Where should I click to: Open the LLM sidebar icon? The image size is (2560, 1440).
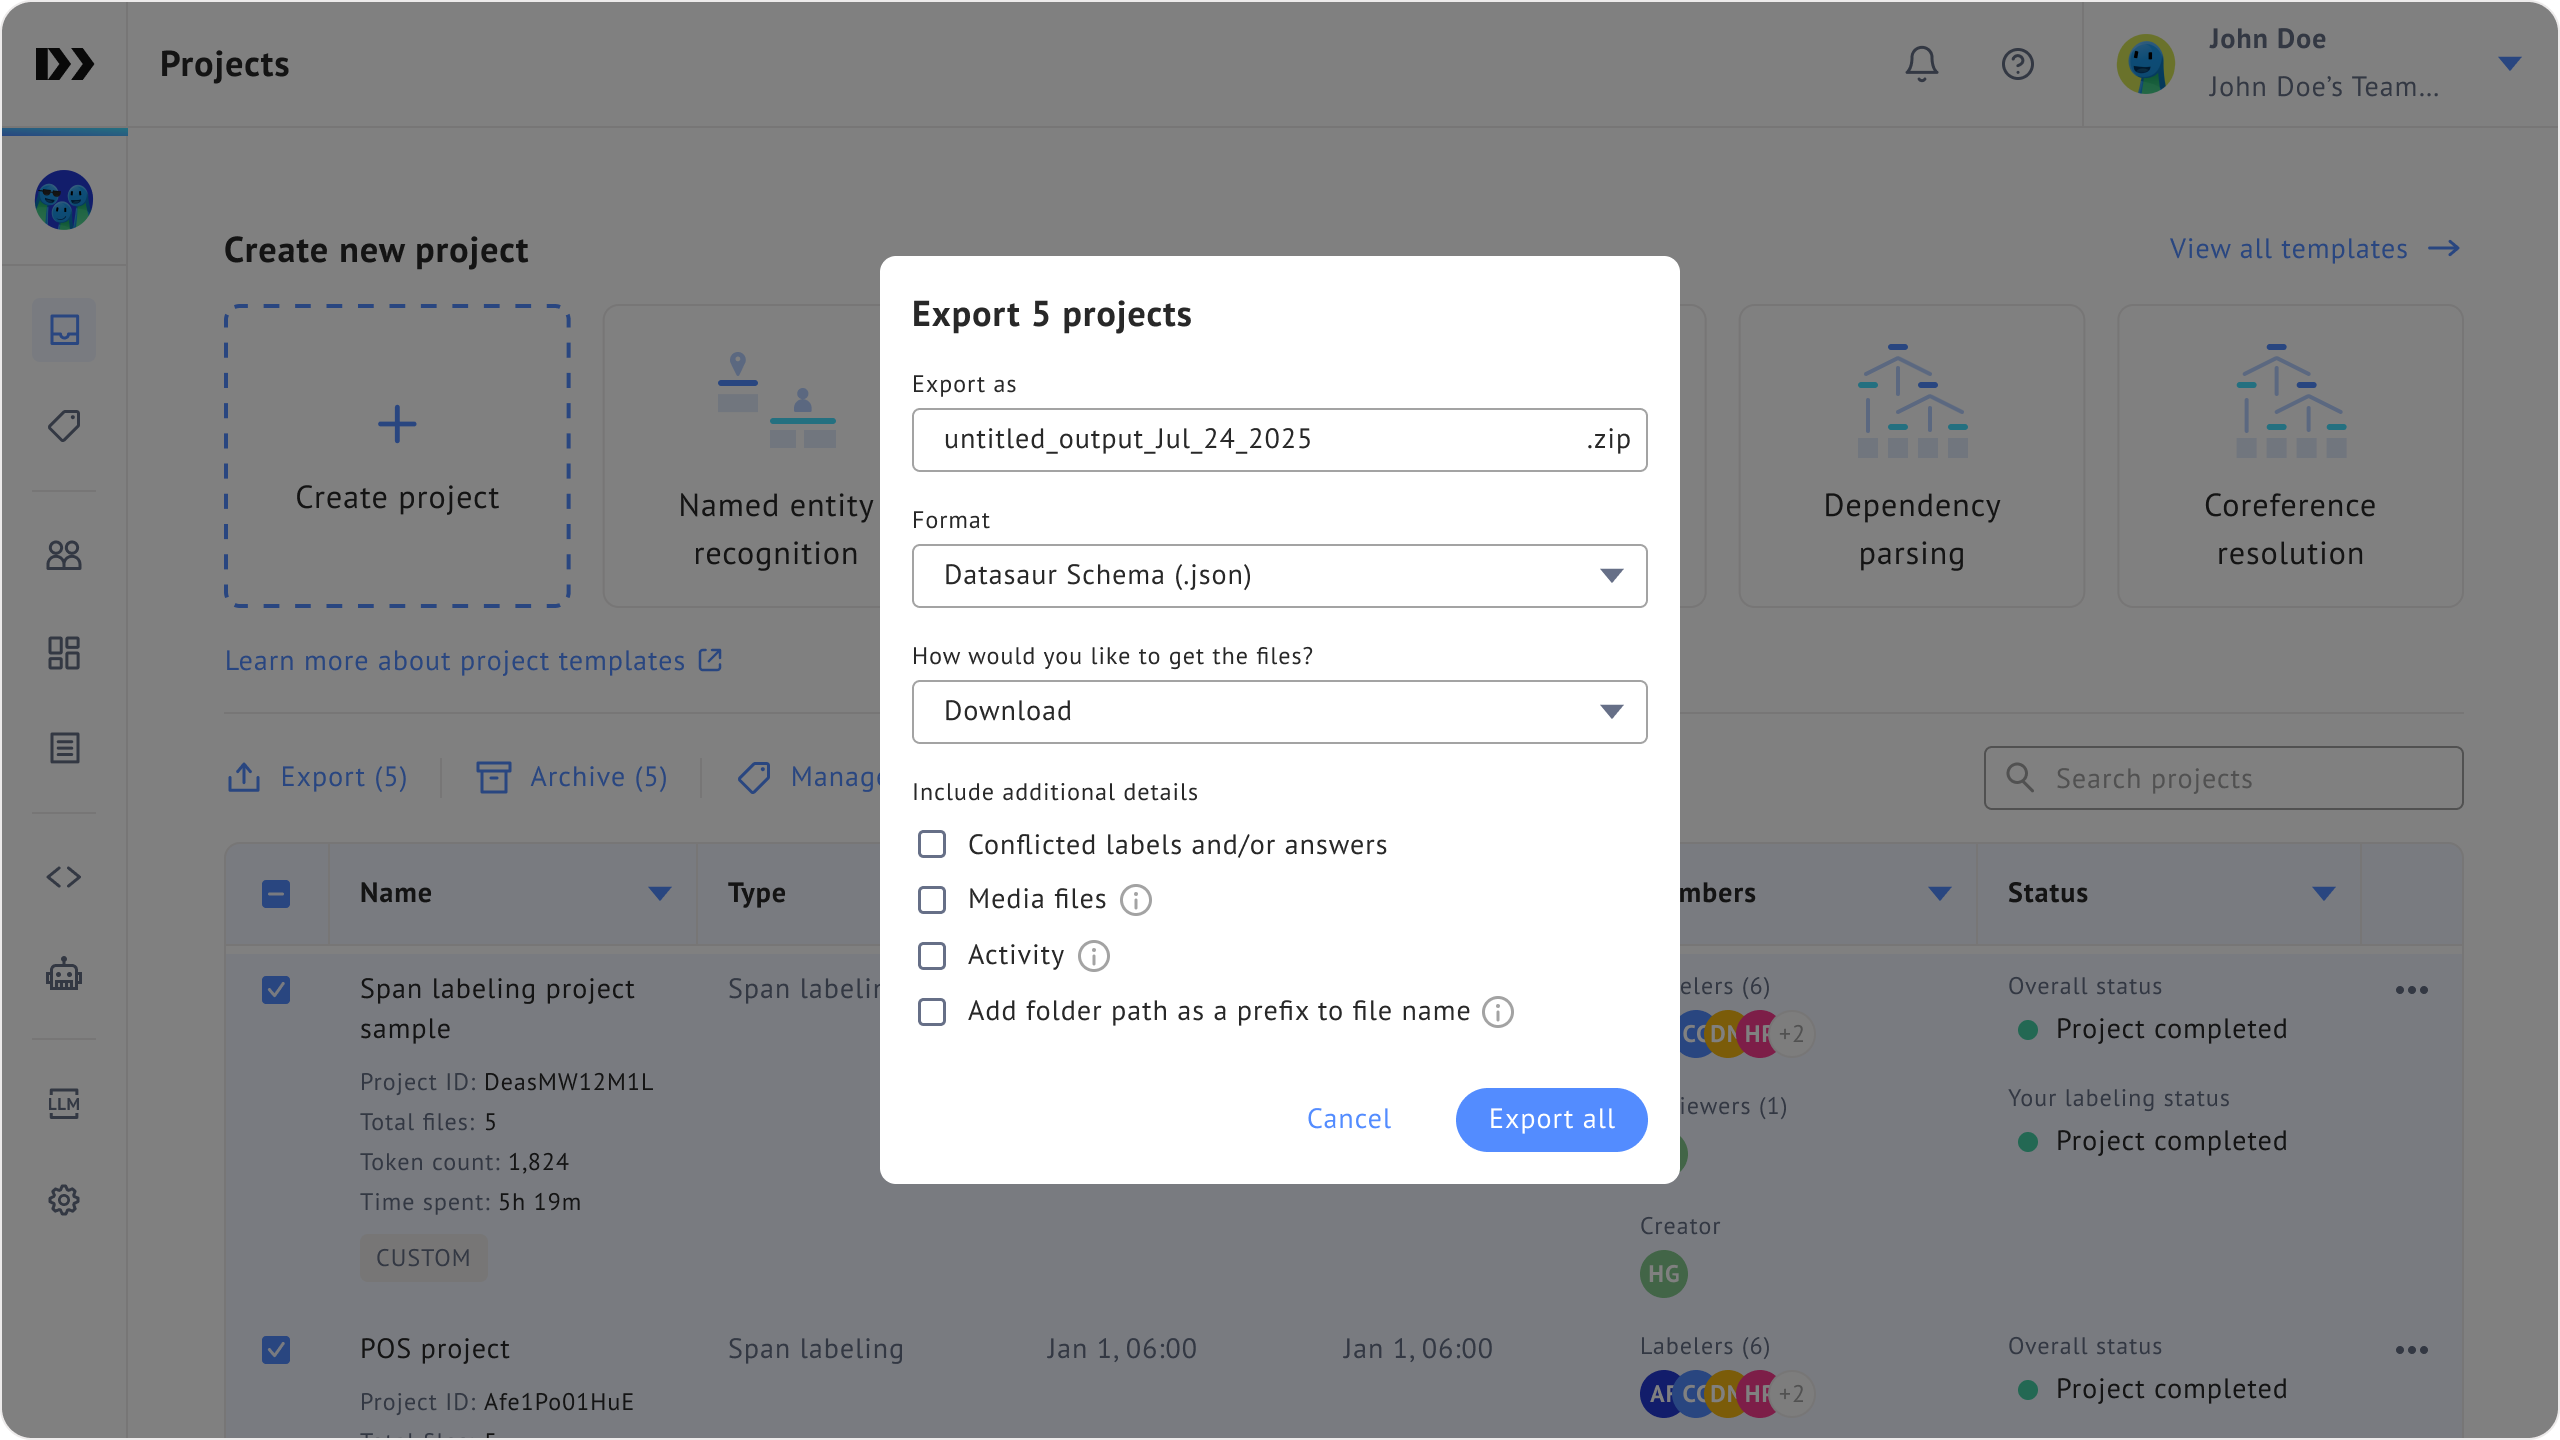click(64, 1103)
